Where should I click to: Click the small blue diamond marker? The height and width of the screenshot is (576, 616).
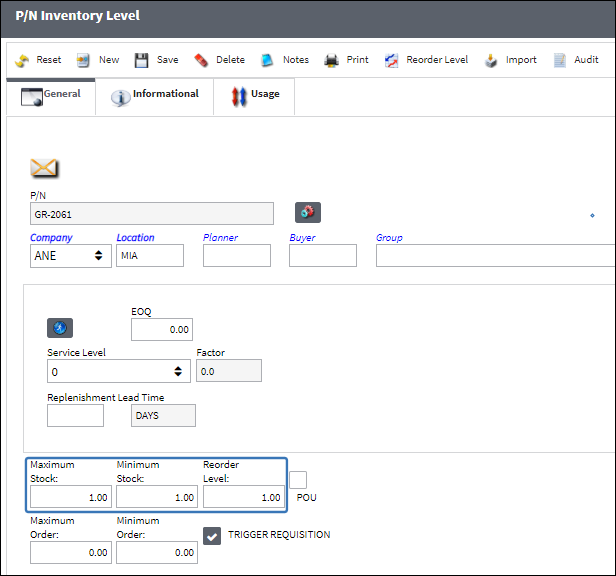pos(592,215)
